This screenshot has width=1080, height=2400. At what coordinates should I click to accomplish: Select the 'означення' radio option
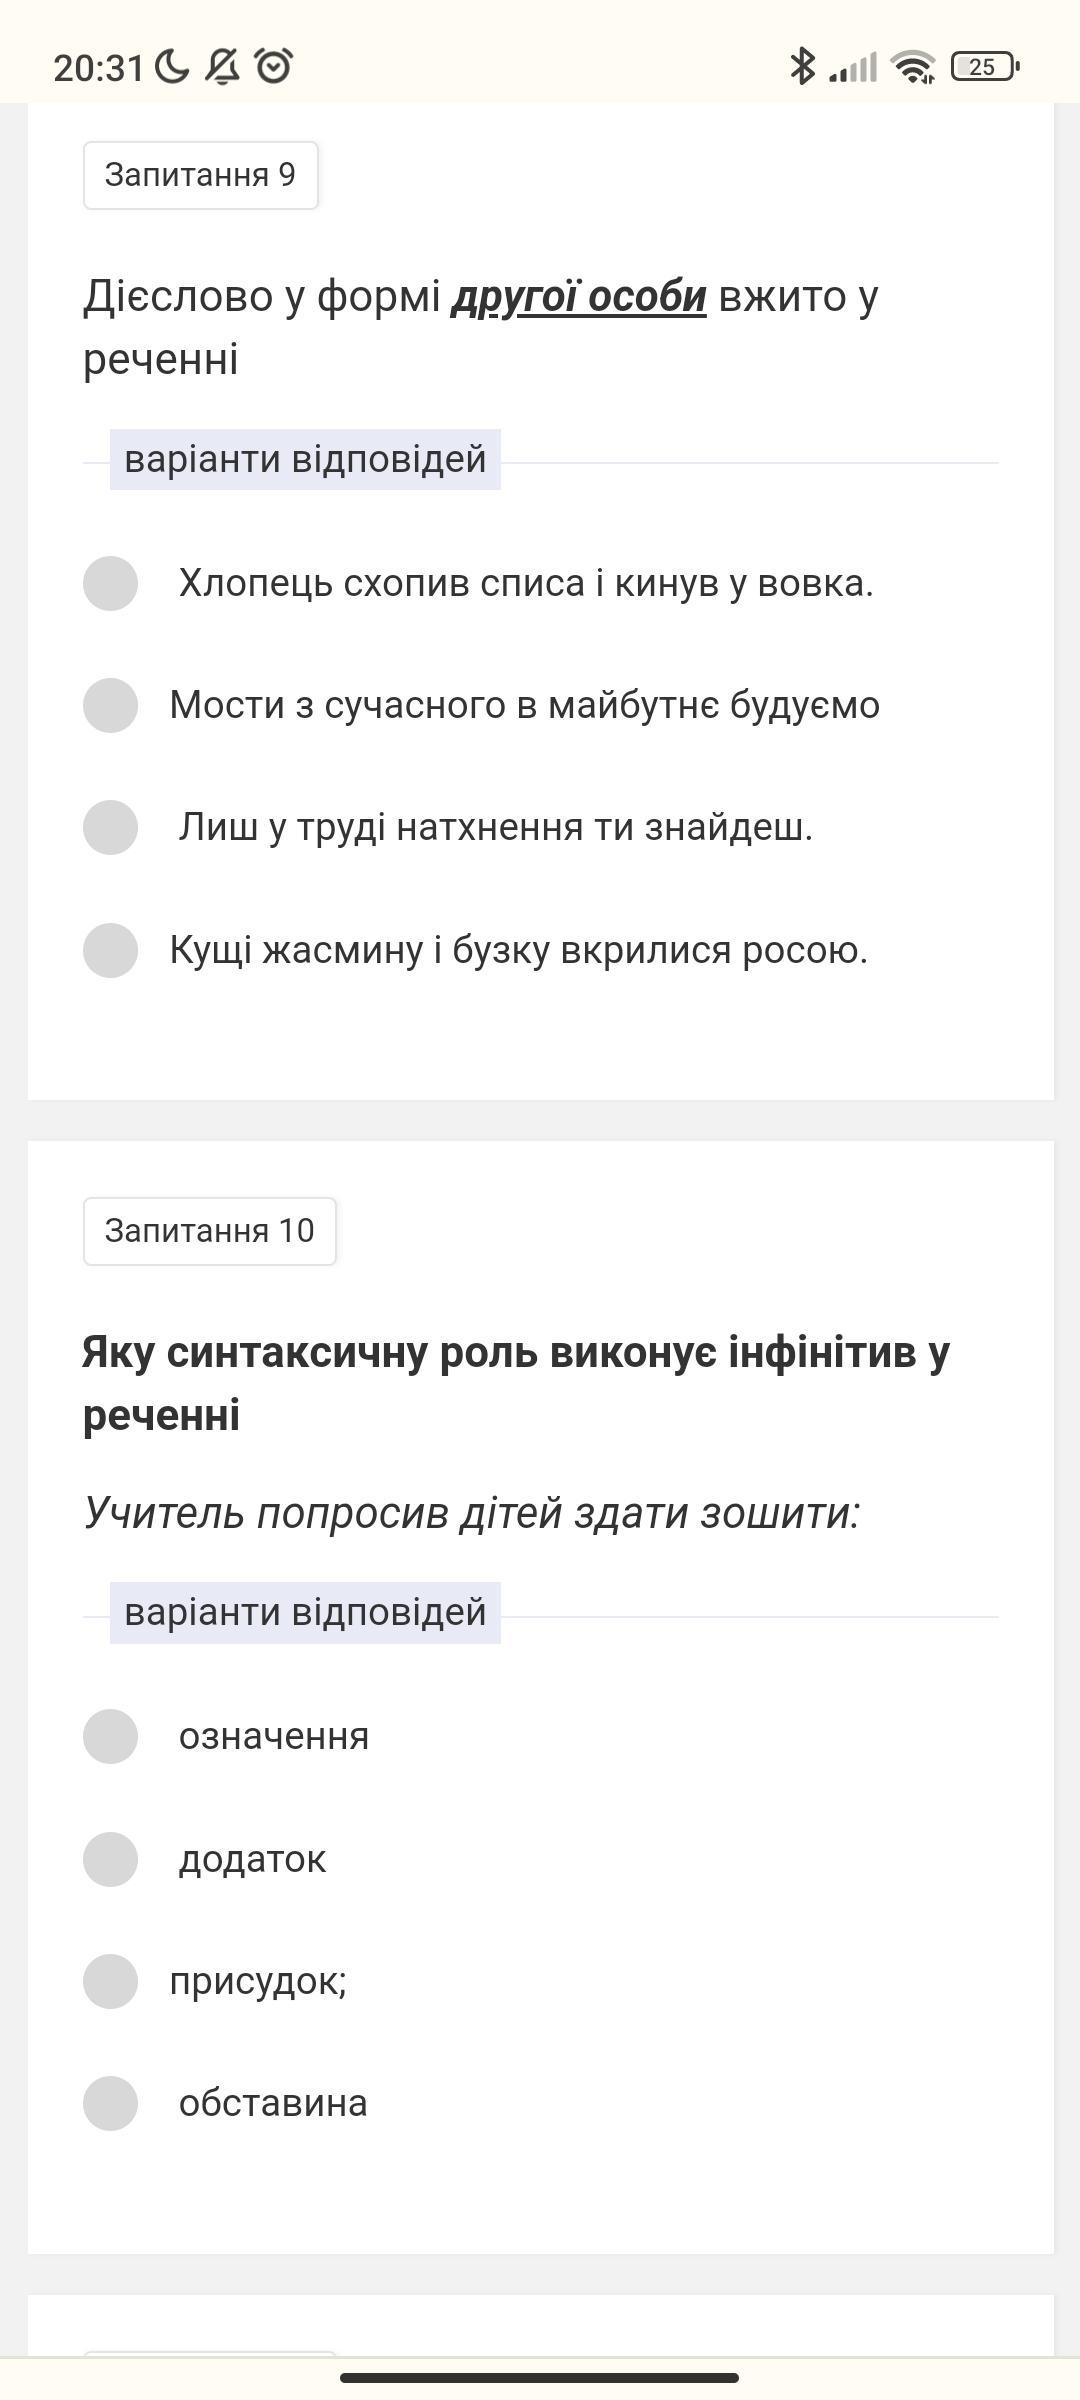point(110,1736)
